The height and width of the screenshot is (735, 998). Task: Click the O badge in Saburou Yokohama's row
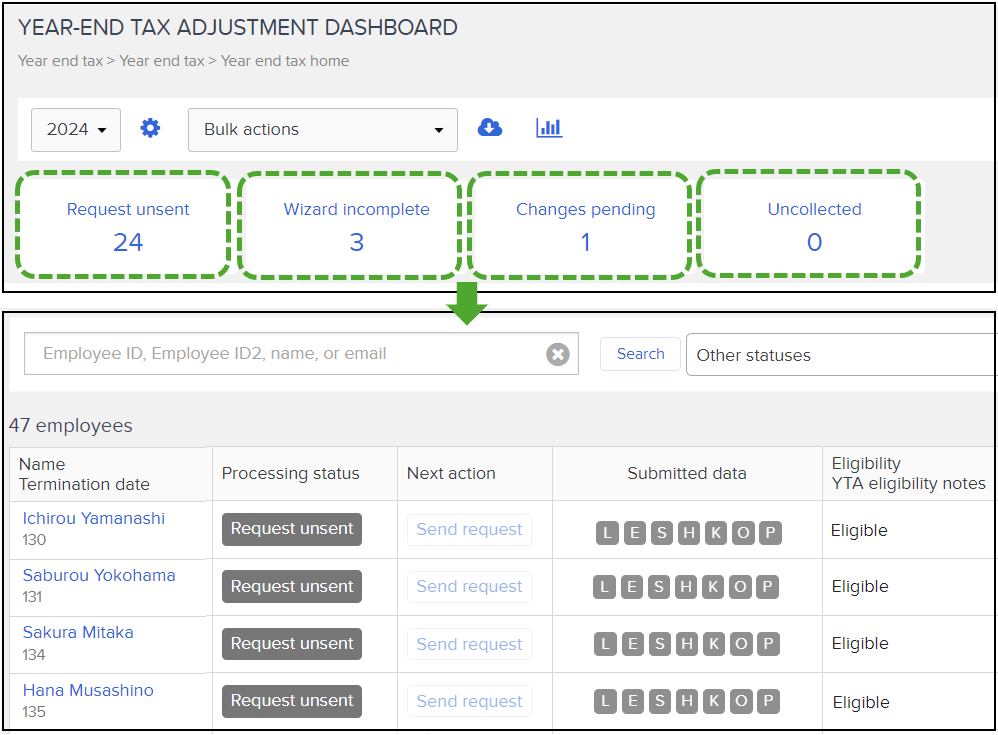[x=741, y=587]
